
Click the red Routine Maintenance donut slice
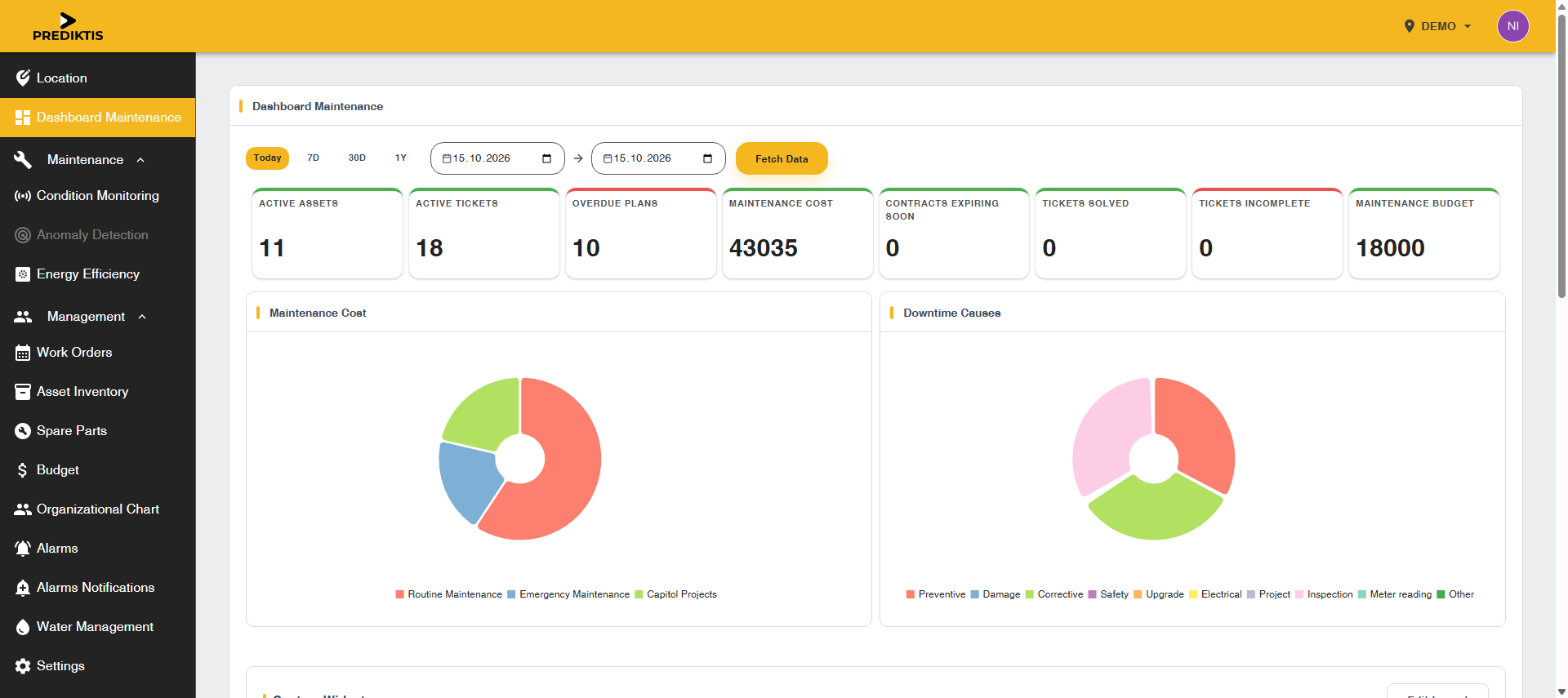pos(565,470)
